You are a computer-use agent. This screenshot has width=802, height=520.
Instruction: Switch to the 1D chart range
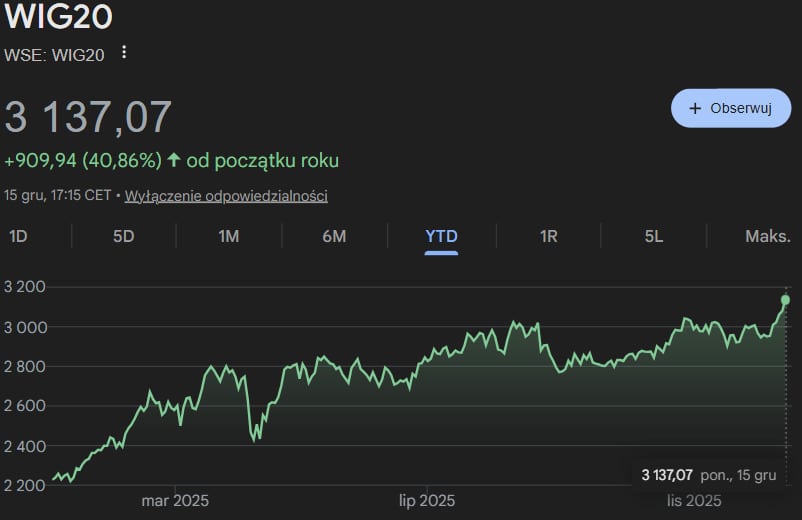point(18,236)
